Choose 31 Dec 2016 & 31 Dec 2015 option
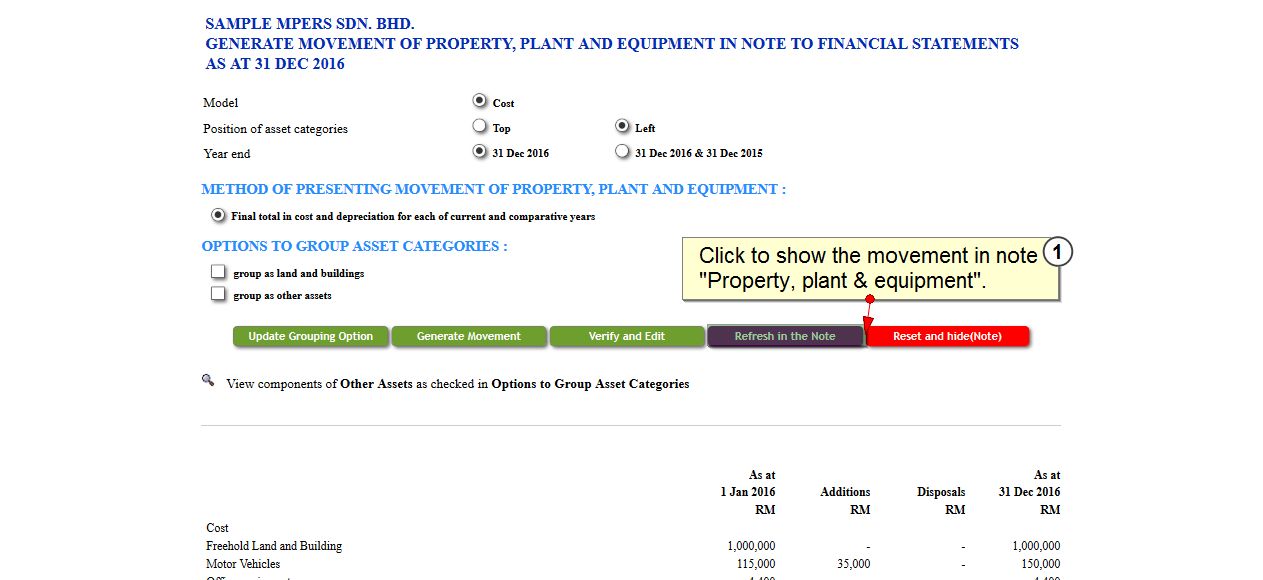The width and height of the screenshot is (1263, 580). tap(622, 152)
